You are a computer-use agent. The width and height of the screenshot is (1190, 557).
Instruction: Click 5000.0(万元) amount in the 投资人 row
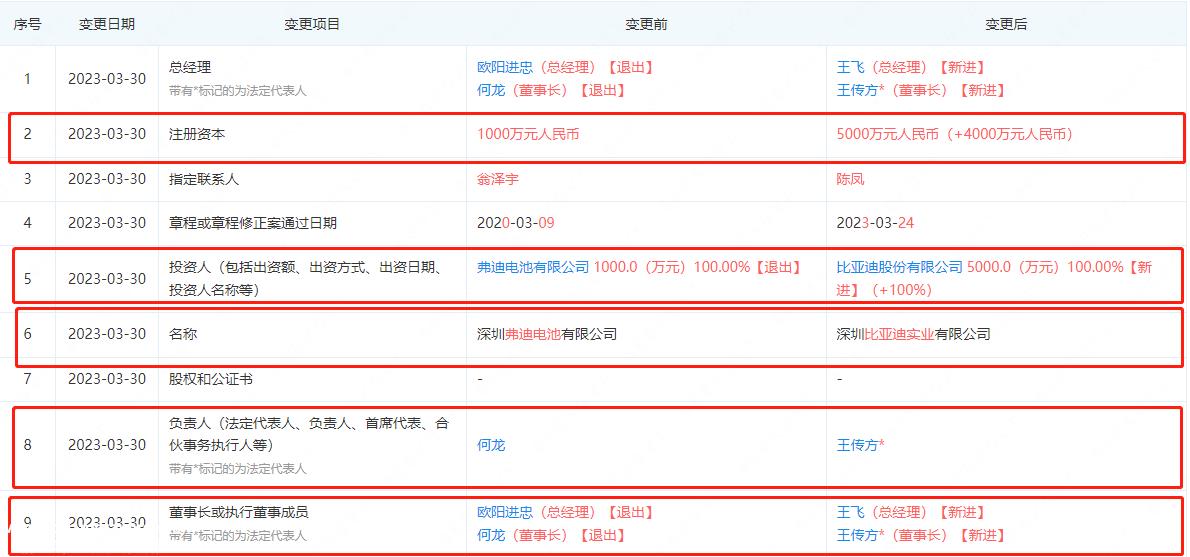[x=1015, y=266]
